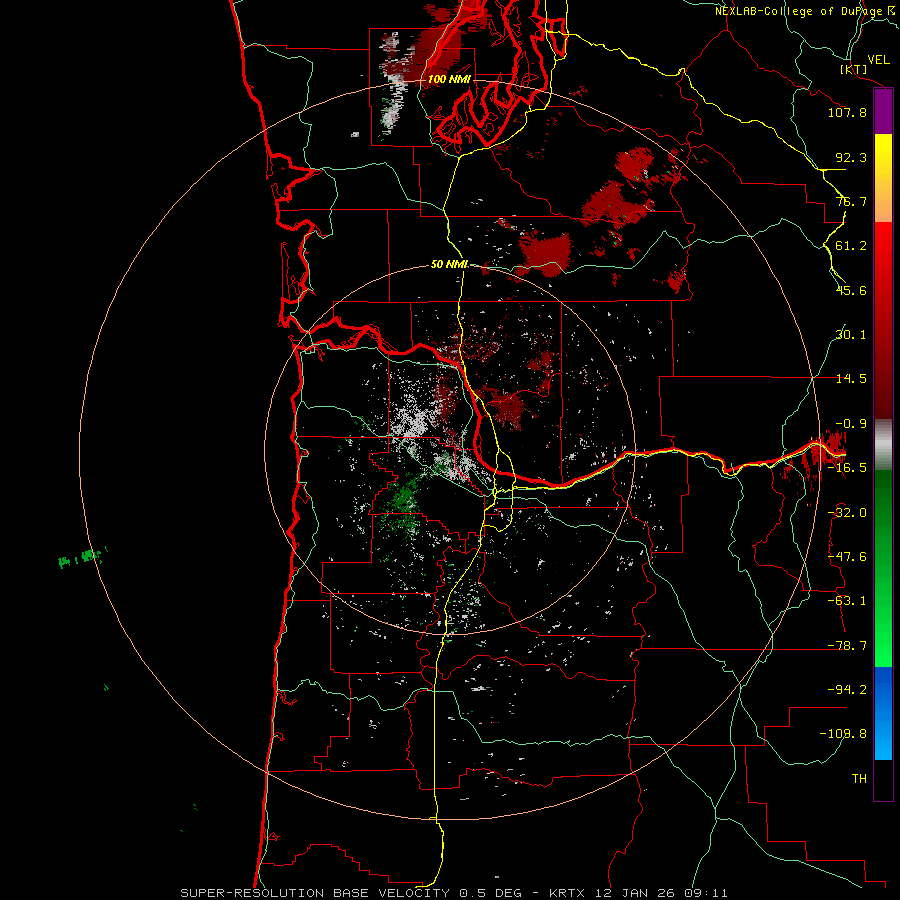
Task: Click the NEXLAB-College of DuPage credit text
Action: (799, 11)
